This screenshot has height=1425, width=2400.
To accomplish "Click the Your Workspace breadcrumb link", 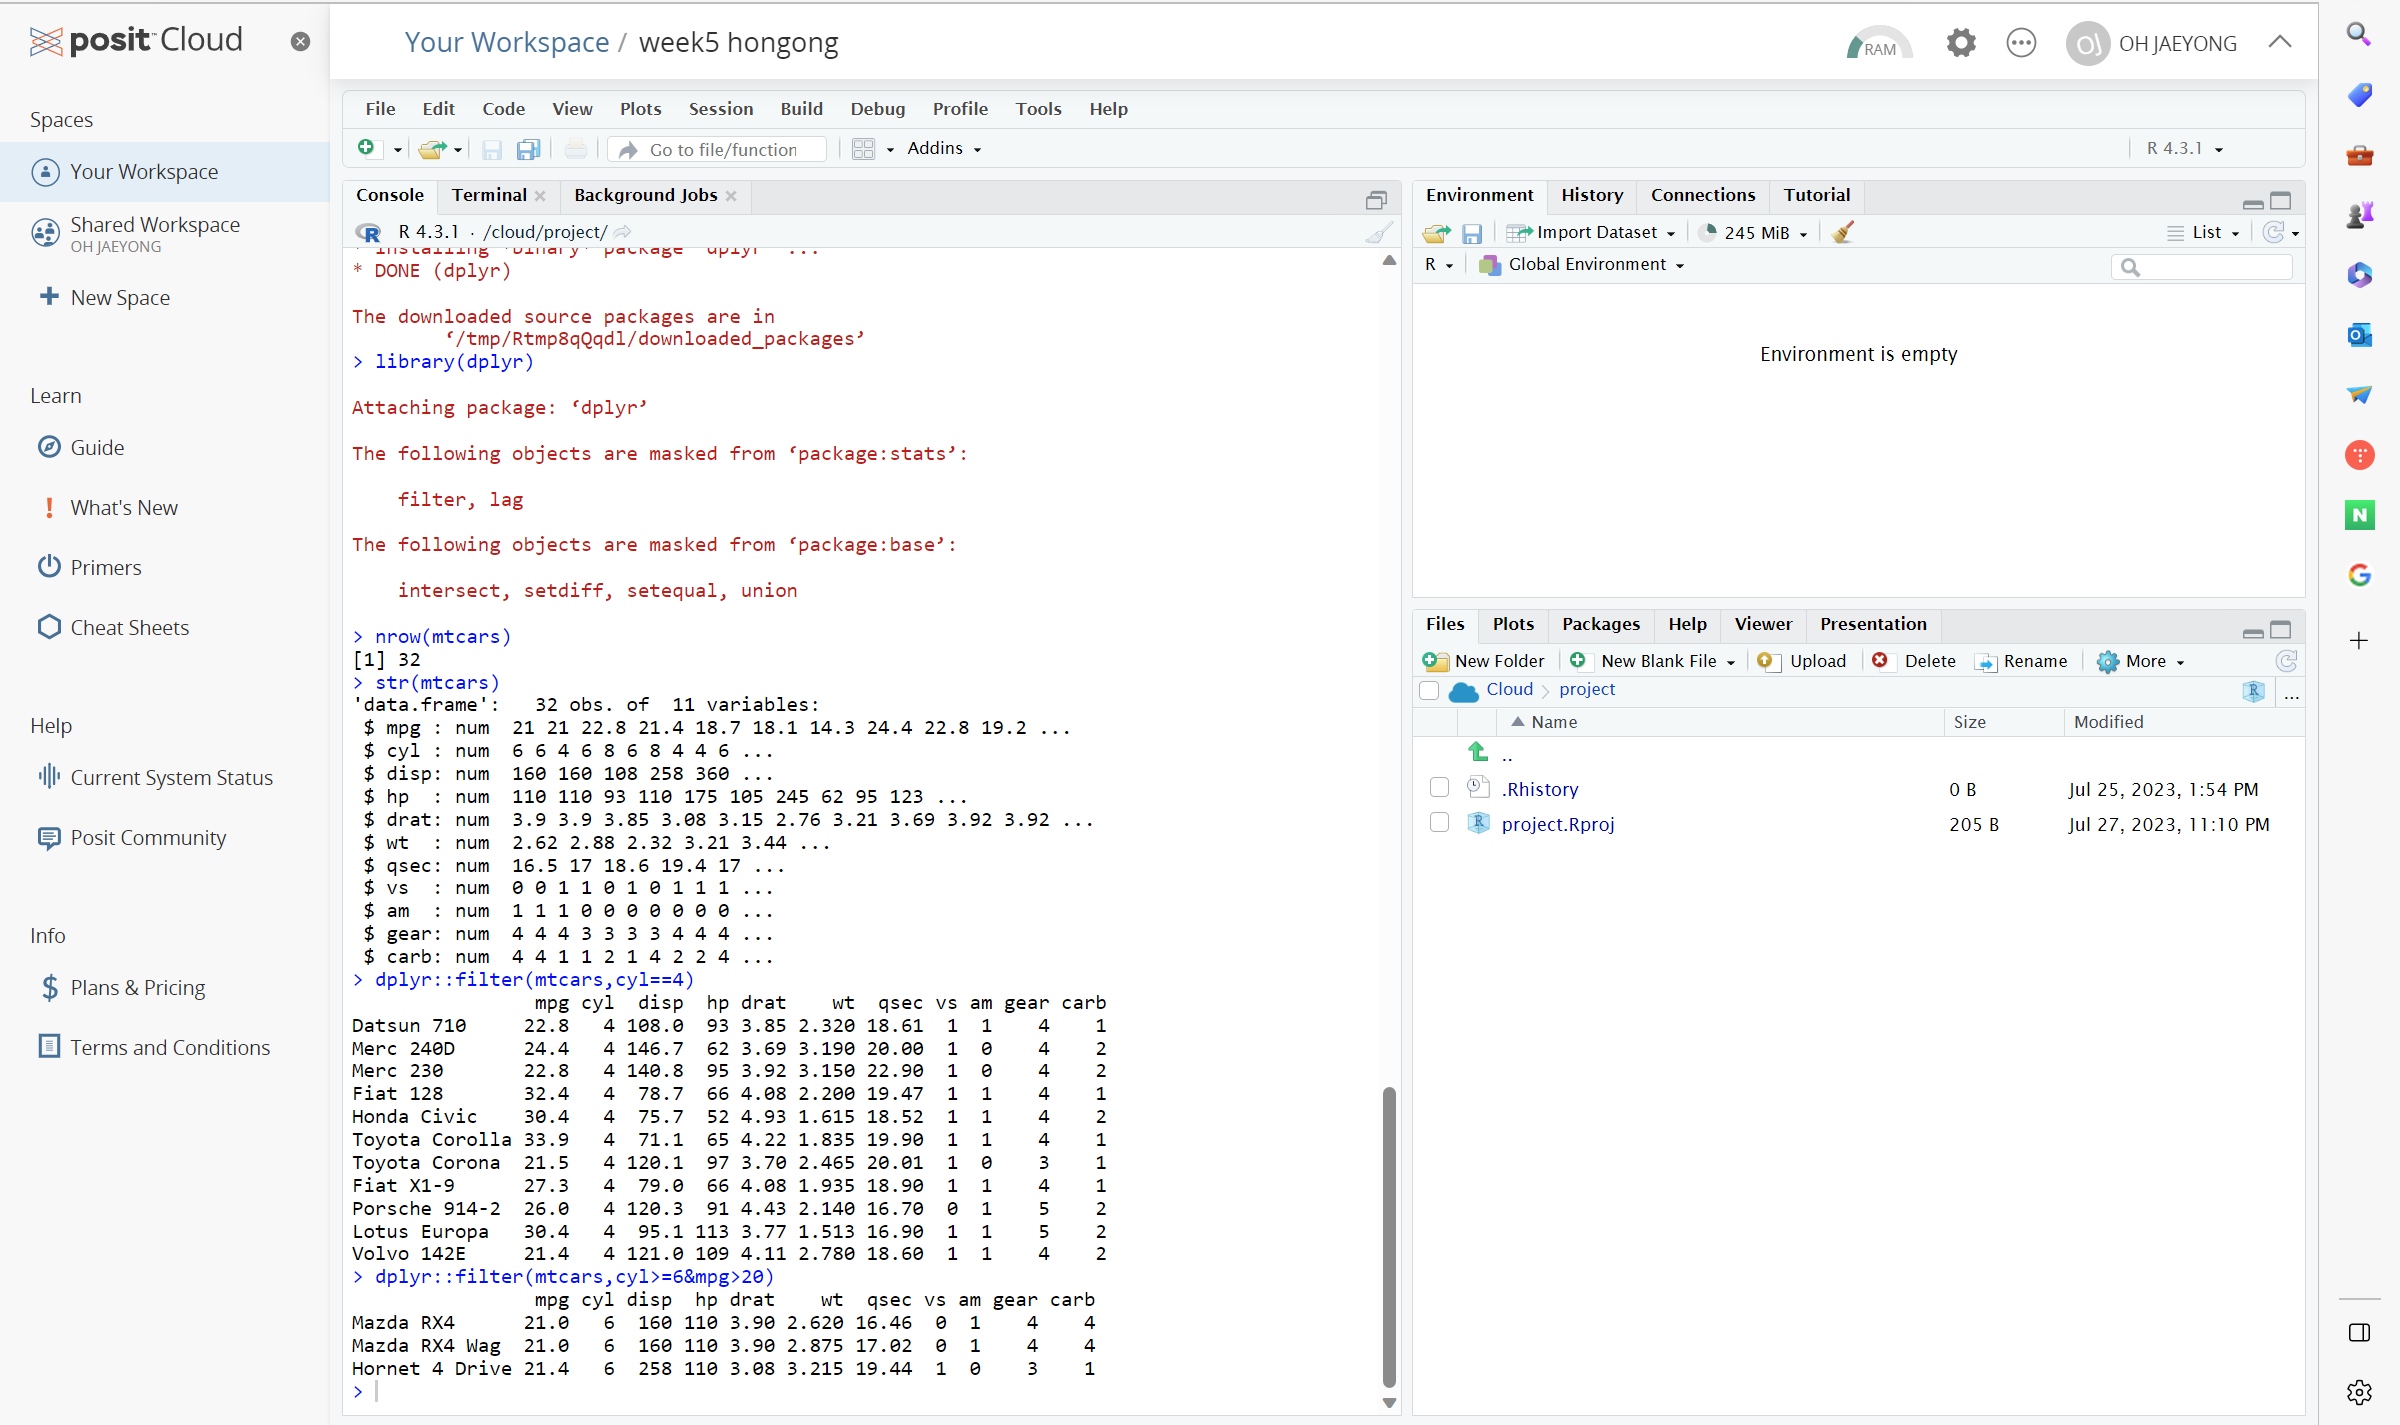I will tap(506, 42).
